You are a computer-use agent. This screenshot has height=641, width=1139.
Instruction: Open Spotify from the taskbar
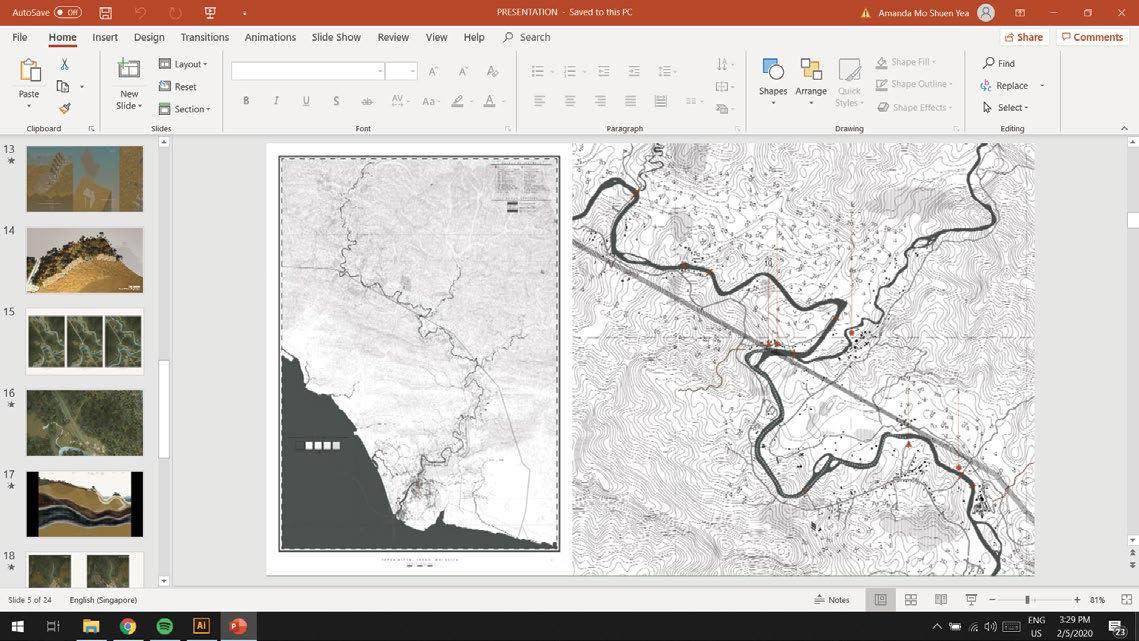coord(165,626)
